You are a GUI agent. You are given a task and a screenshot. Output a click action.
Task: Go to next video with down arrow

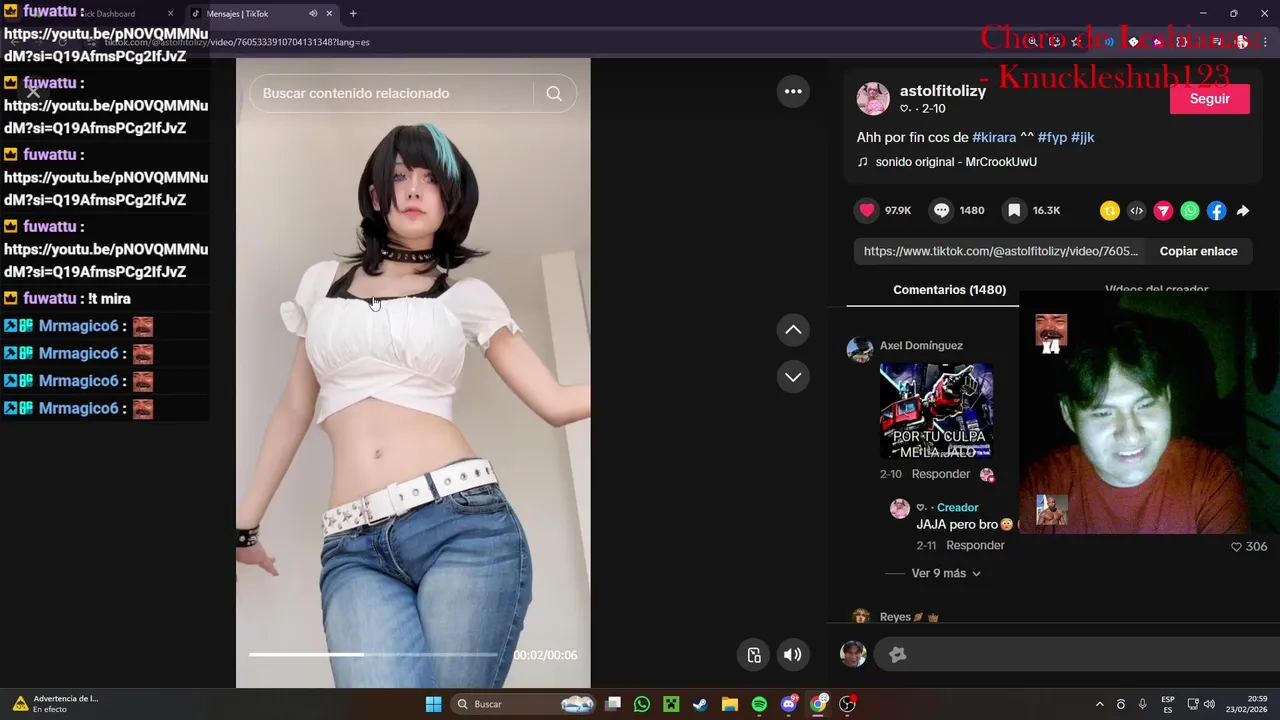pyautogui.click(x=793, y=377)
